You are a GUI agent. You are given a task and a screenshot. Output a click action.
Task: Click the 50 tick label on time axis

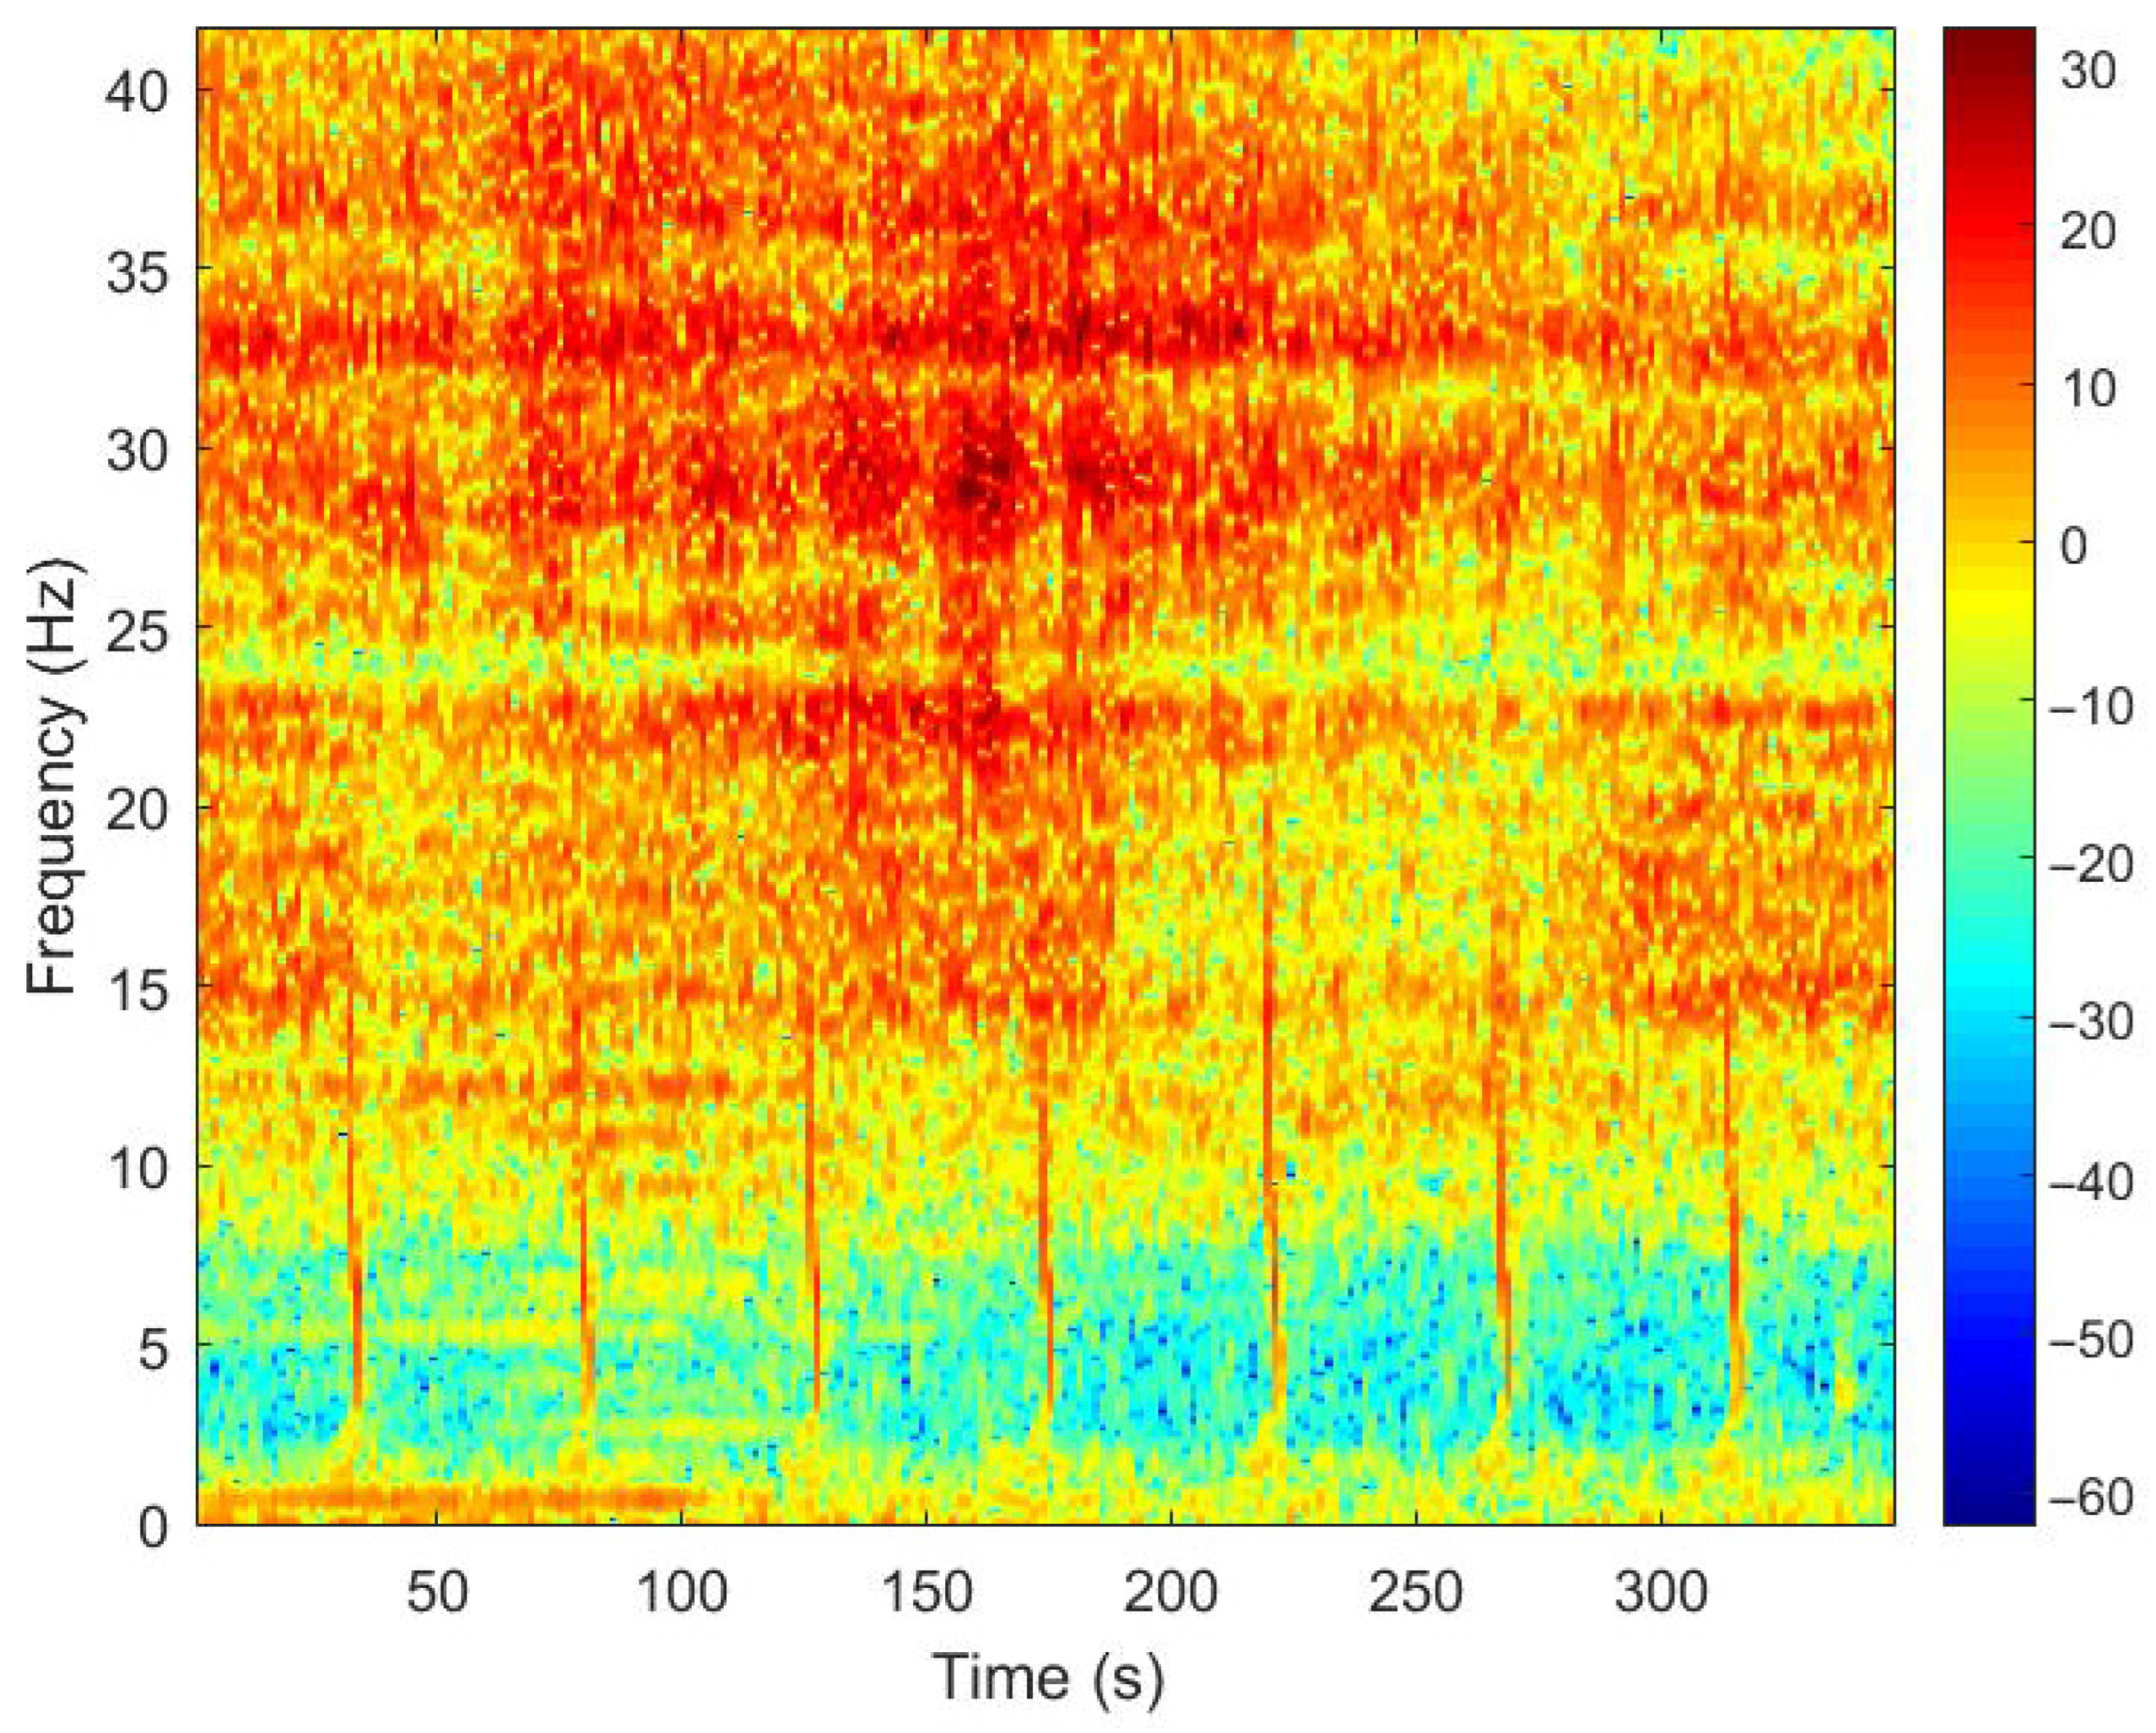coord(437,1592)
